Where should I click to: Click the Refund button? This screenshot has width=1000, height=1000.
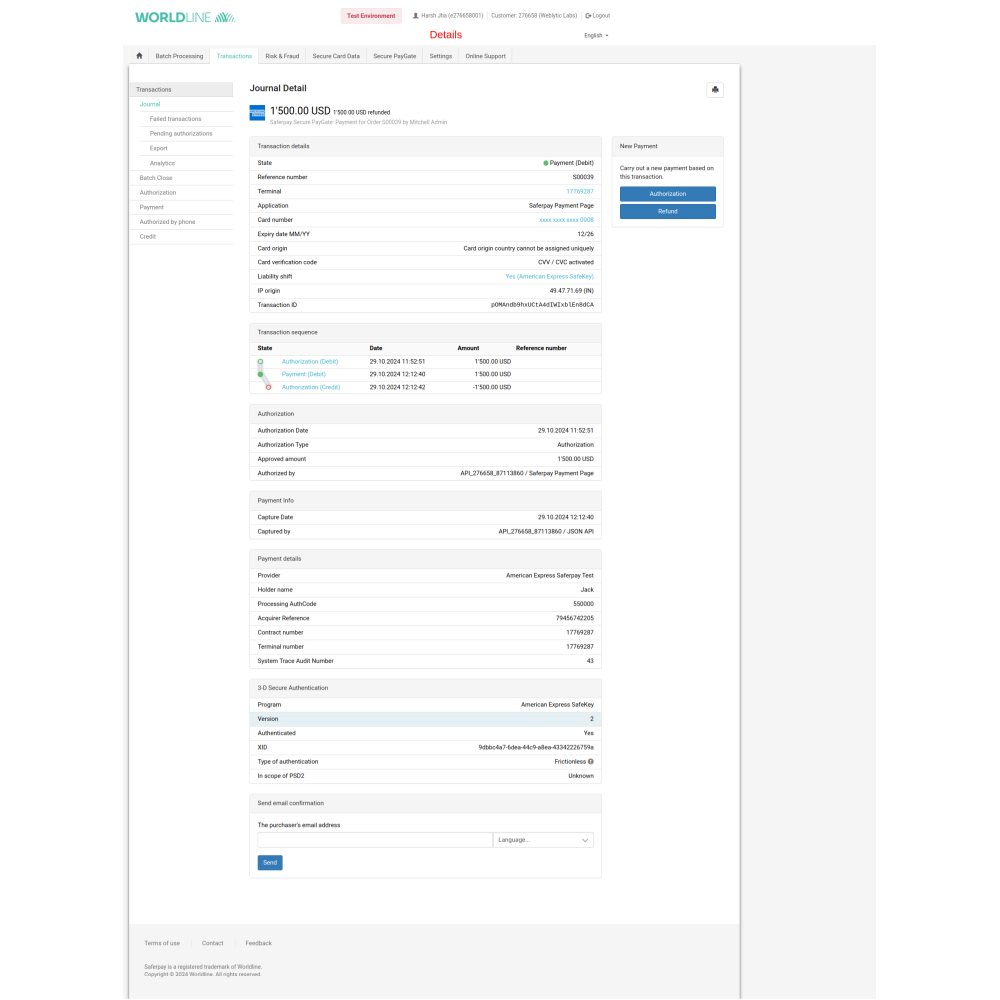[668, 211]
